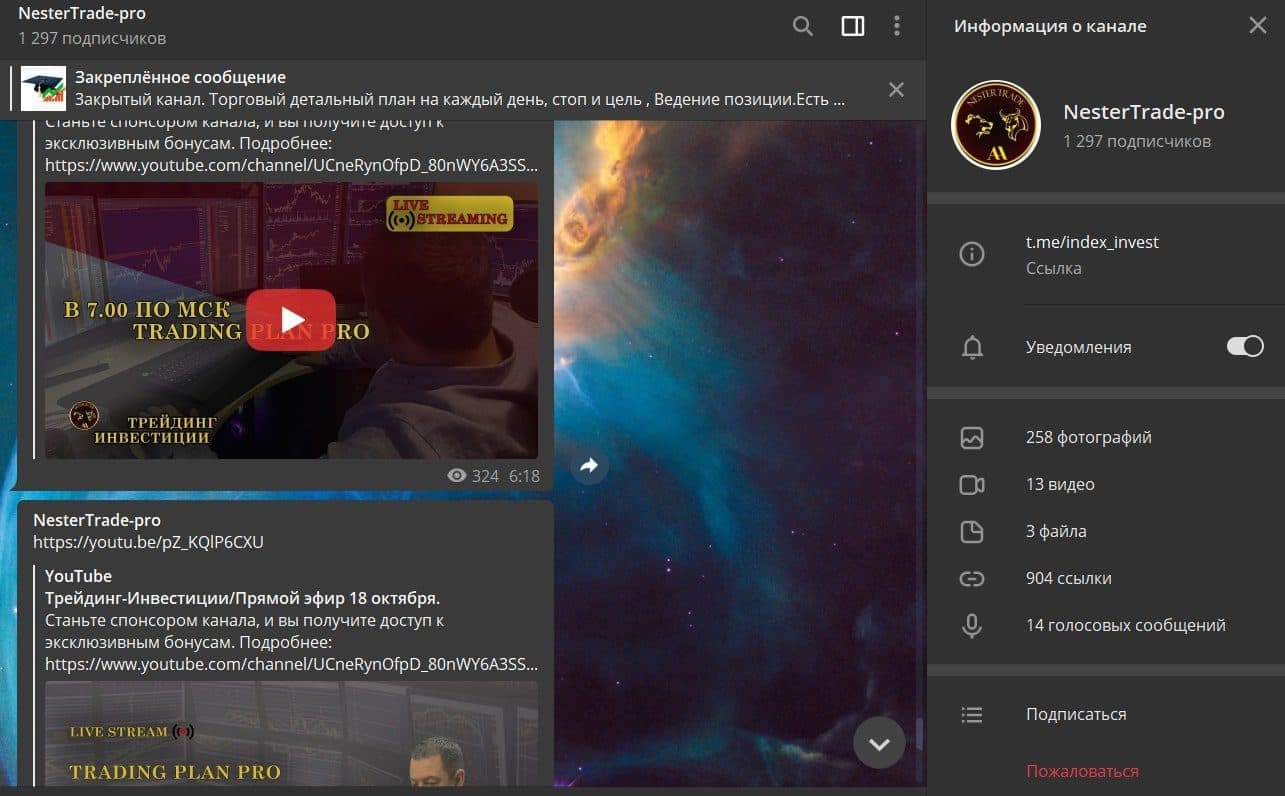Jump to latest messages with down arrow

click(x=879, y=743)
